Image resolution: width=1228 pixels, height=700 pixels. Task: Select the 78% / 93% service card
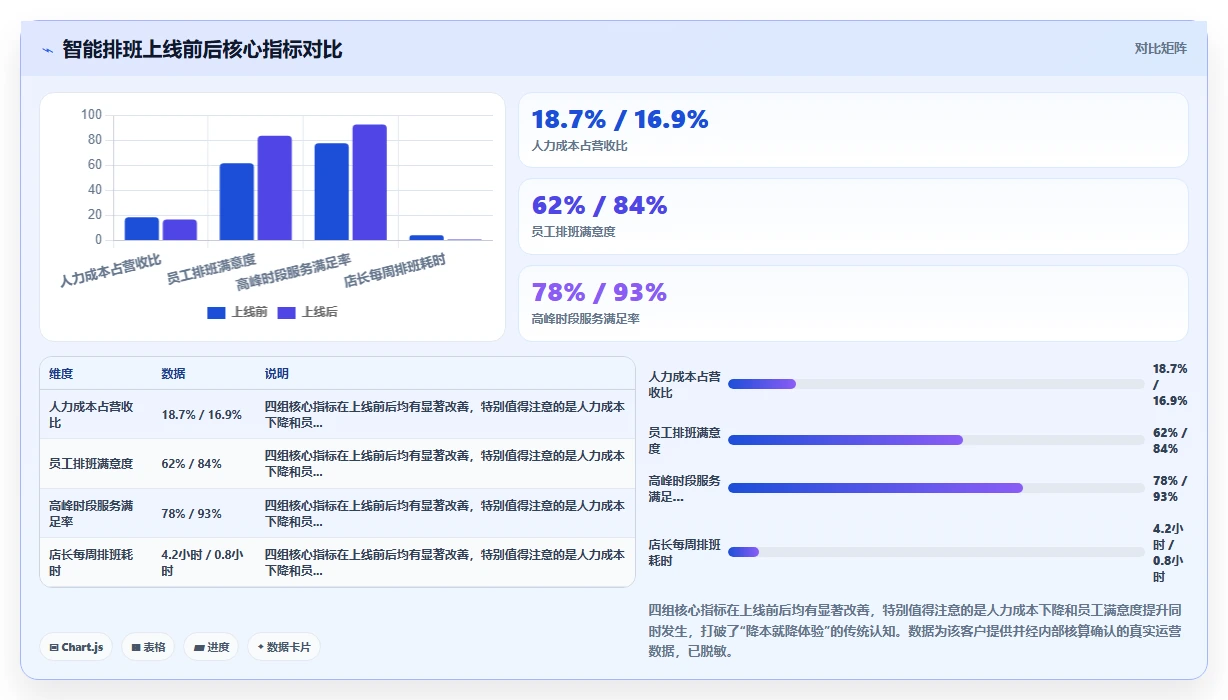click(853, 303)
